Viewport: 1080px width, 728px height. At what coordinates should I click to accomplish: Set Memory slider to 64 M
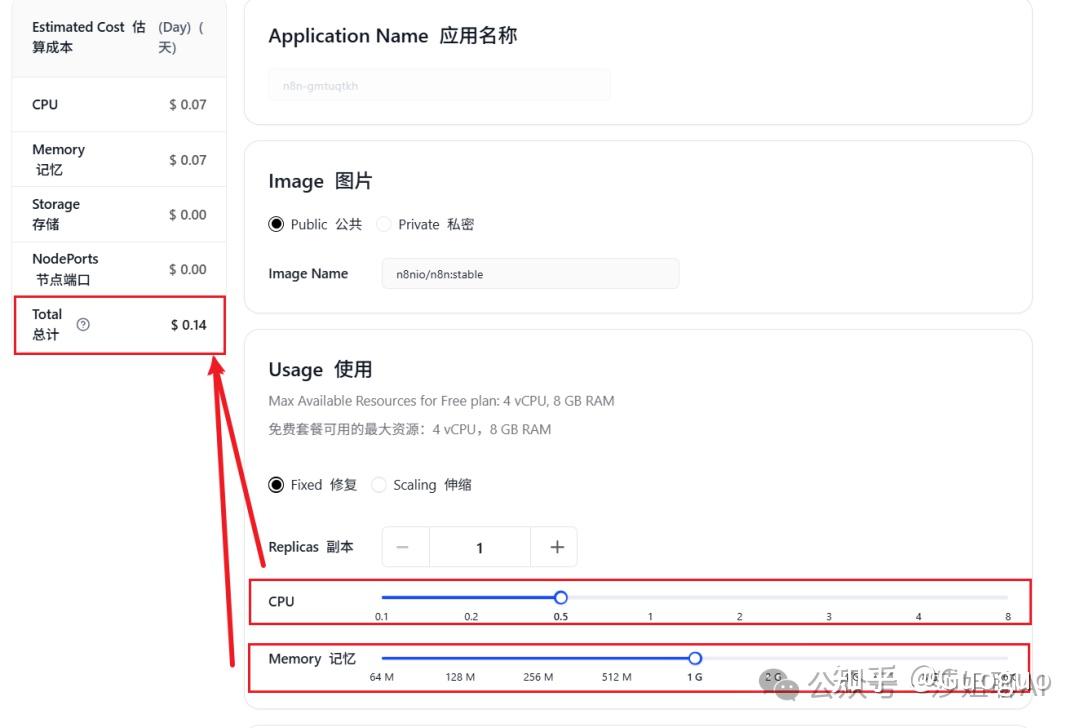(x=382, y=658)
